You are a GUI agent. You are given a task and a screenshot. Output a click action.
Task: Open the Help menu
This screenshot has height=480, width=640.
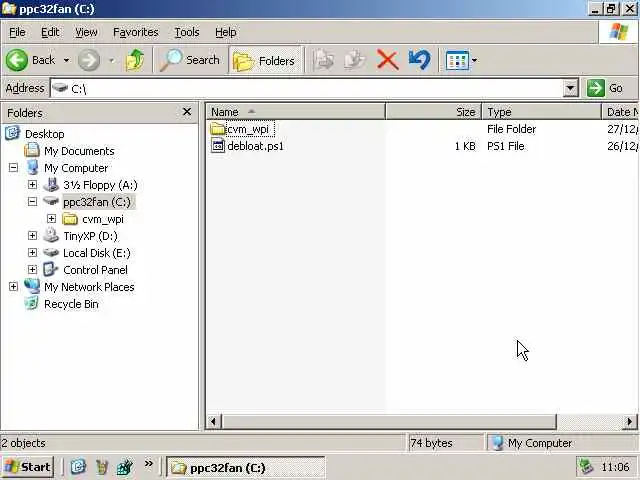coord(225,32)
